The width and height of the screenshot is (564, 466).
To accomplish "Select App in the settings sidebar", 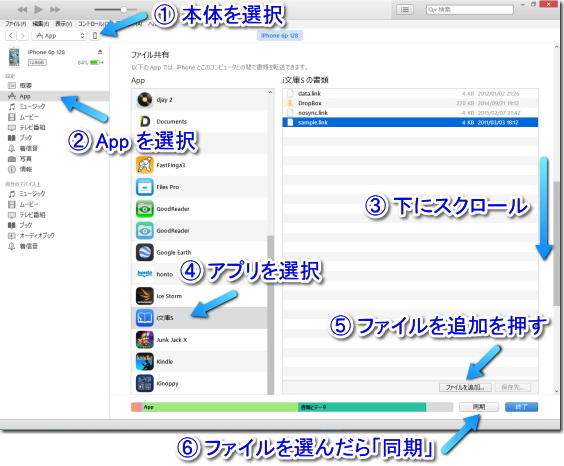I will (x=54, y=96).
